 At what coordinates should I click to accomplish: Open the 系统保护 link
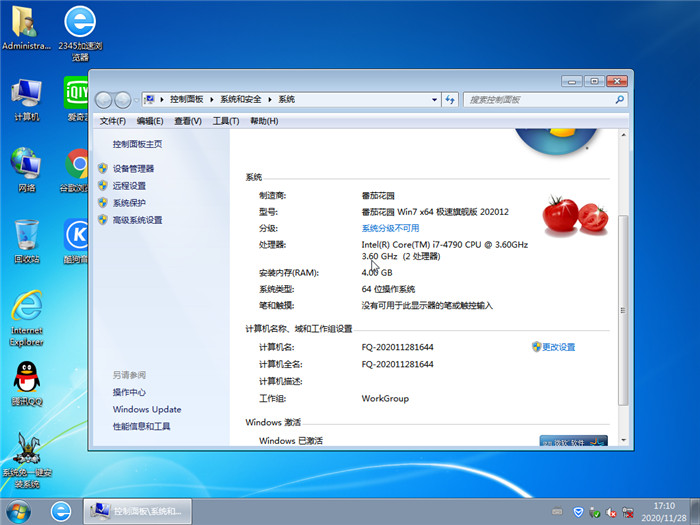(x=129, y=203)
